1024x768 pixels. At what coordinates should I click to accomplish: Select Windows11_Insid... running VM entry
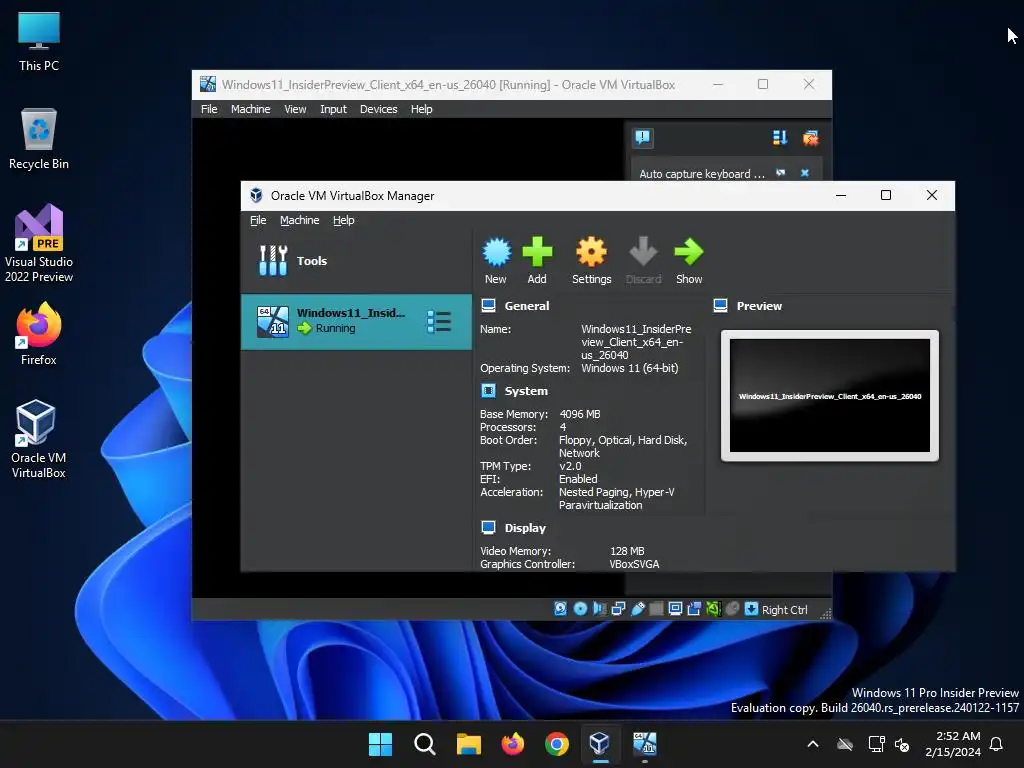tap(357, 321)
